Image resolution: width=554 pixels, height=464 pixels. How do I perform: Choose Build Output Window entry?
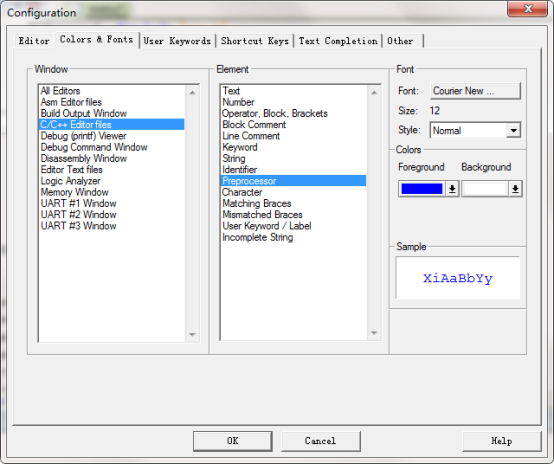click(x=112, y=113)
